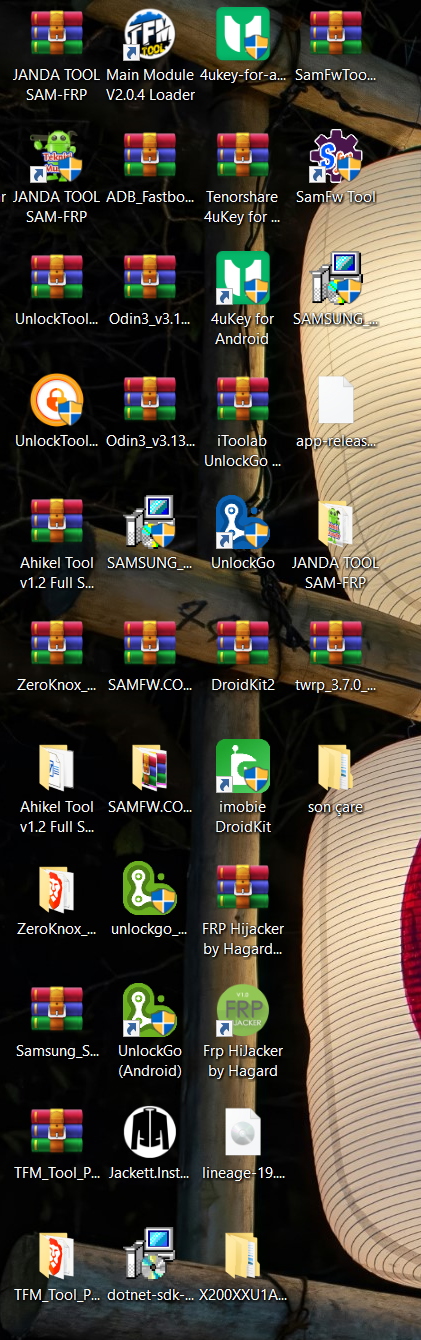Click the UnlockTool... orange padlock icon

click(57, 400)
